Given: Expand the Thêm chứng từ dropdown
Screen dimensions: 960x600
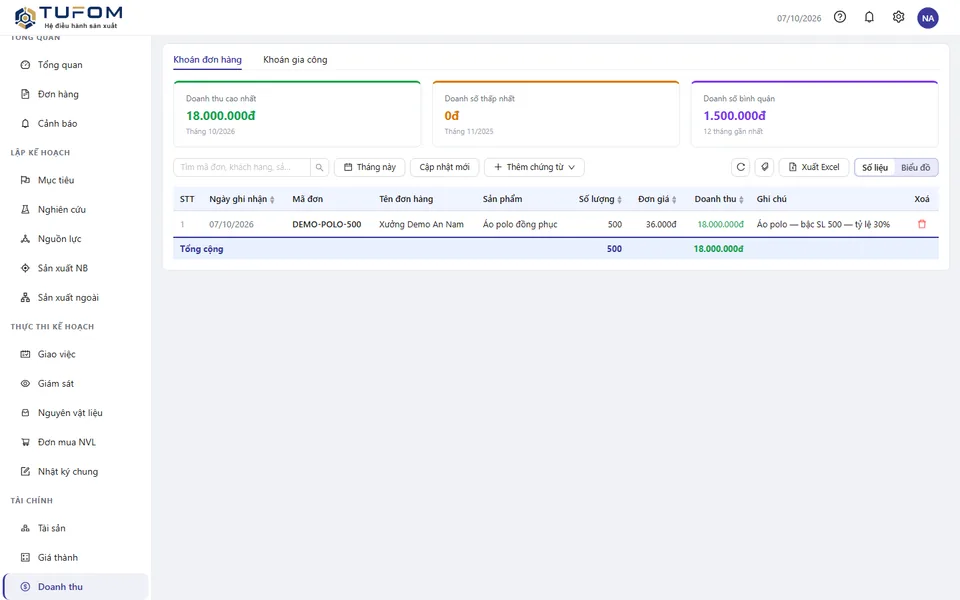Looking at the screenshot, I should pos(534,167).
